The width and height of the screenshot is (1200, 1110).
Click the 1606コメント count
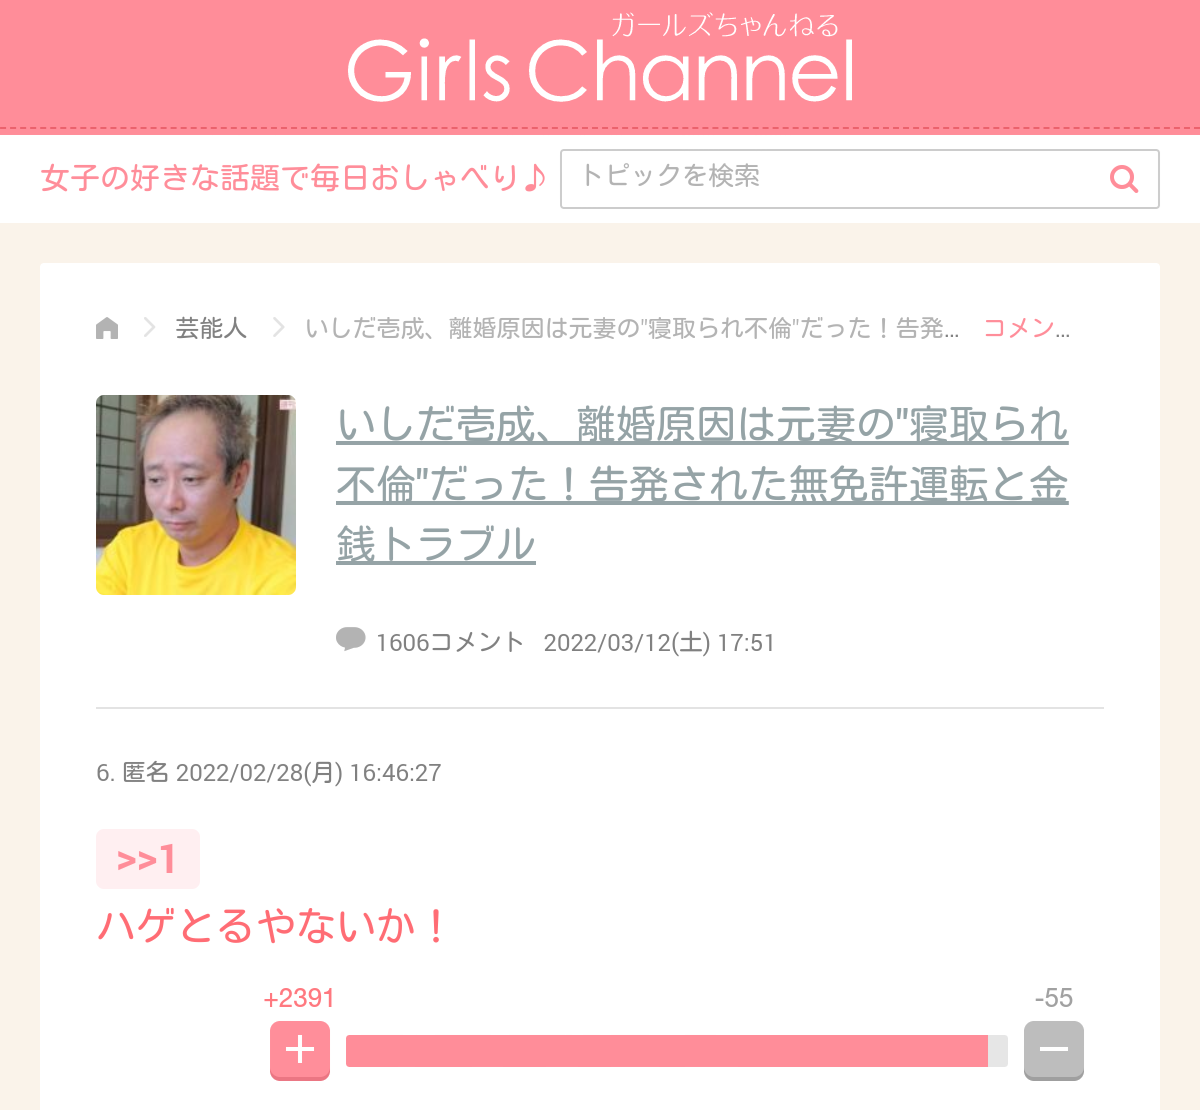[450, 642]
